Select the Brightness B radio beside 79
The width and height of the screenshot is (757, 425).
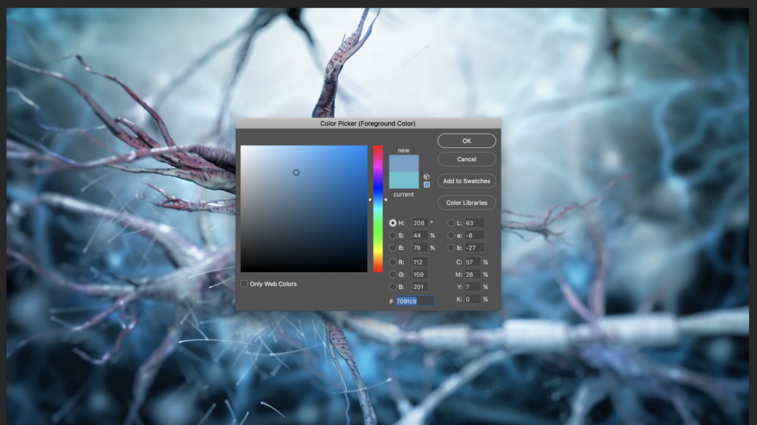point(393,248)
